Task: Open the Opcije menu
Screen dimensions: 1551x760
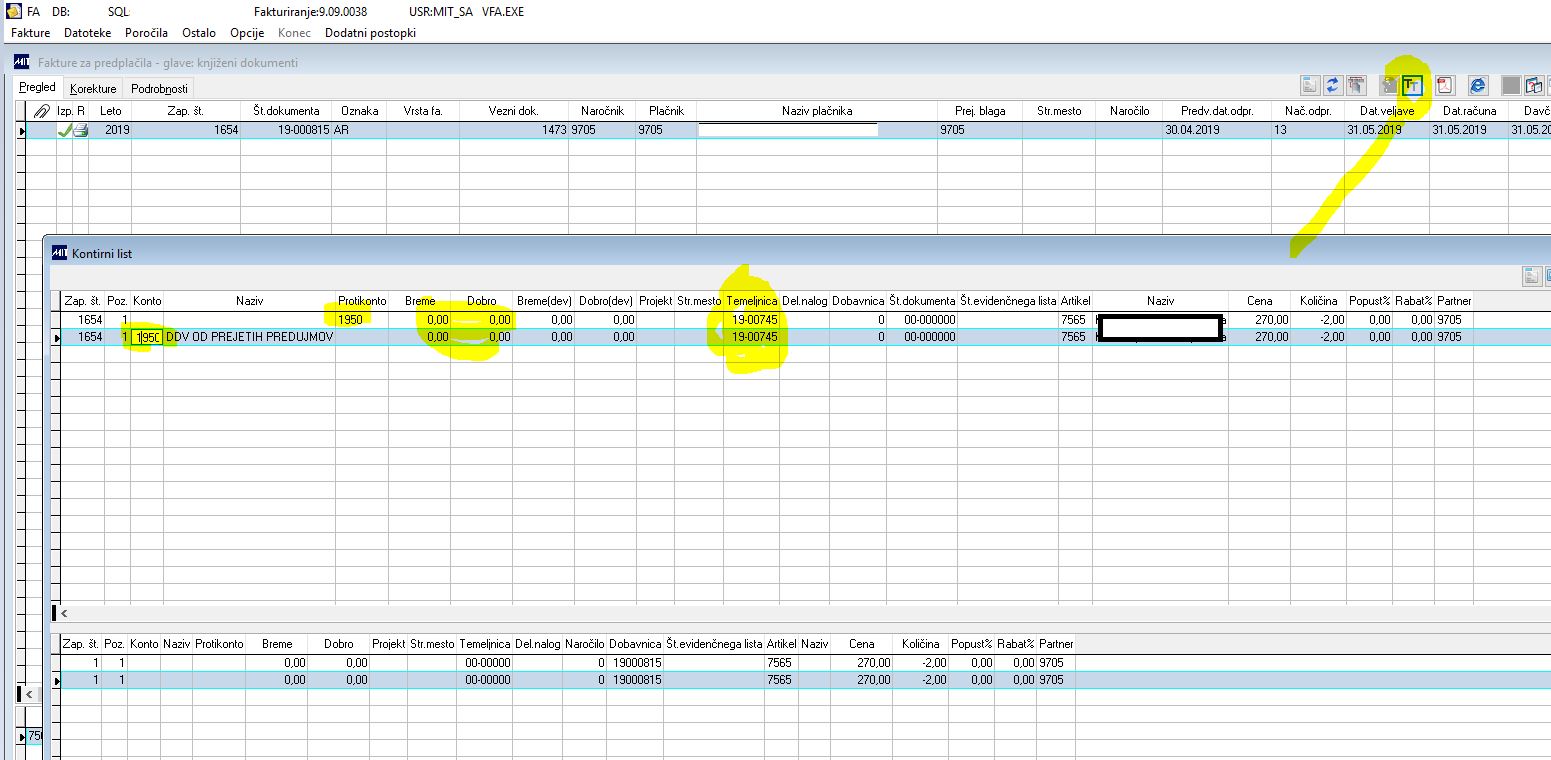Action: pos(247,33)
